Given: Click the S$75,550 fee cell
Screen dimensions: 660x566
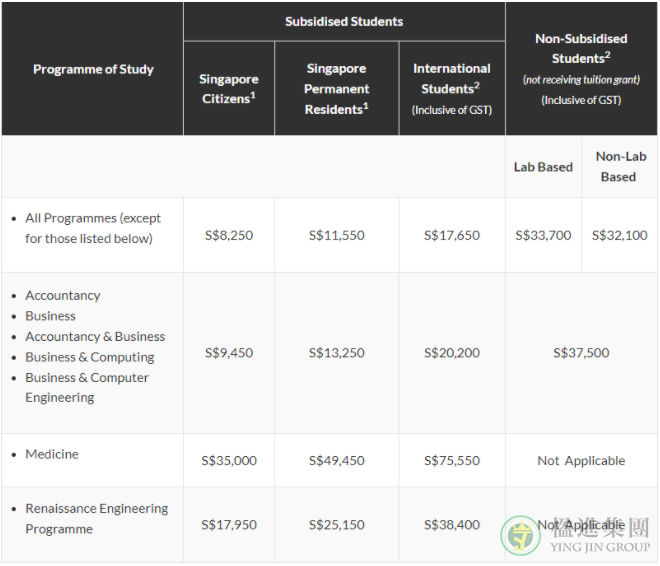Looking at the screenshot, I should click(452, 460).
